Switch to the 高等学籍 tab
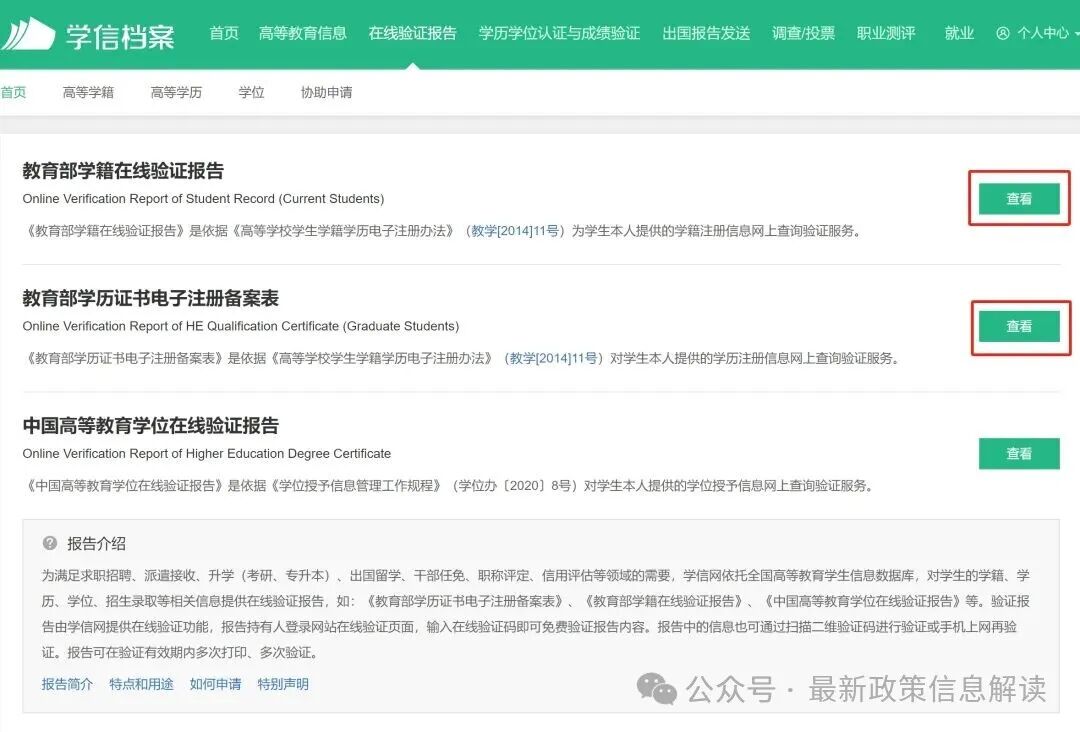The image size is (1080, 732). (88, 91)
